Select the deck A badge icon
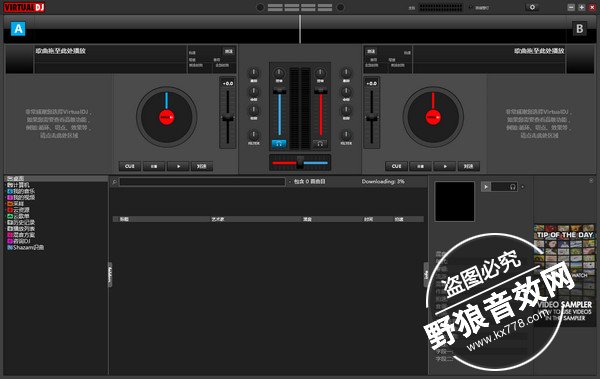600x379 pixels. click(18, 29)
